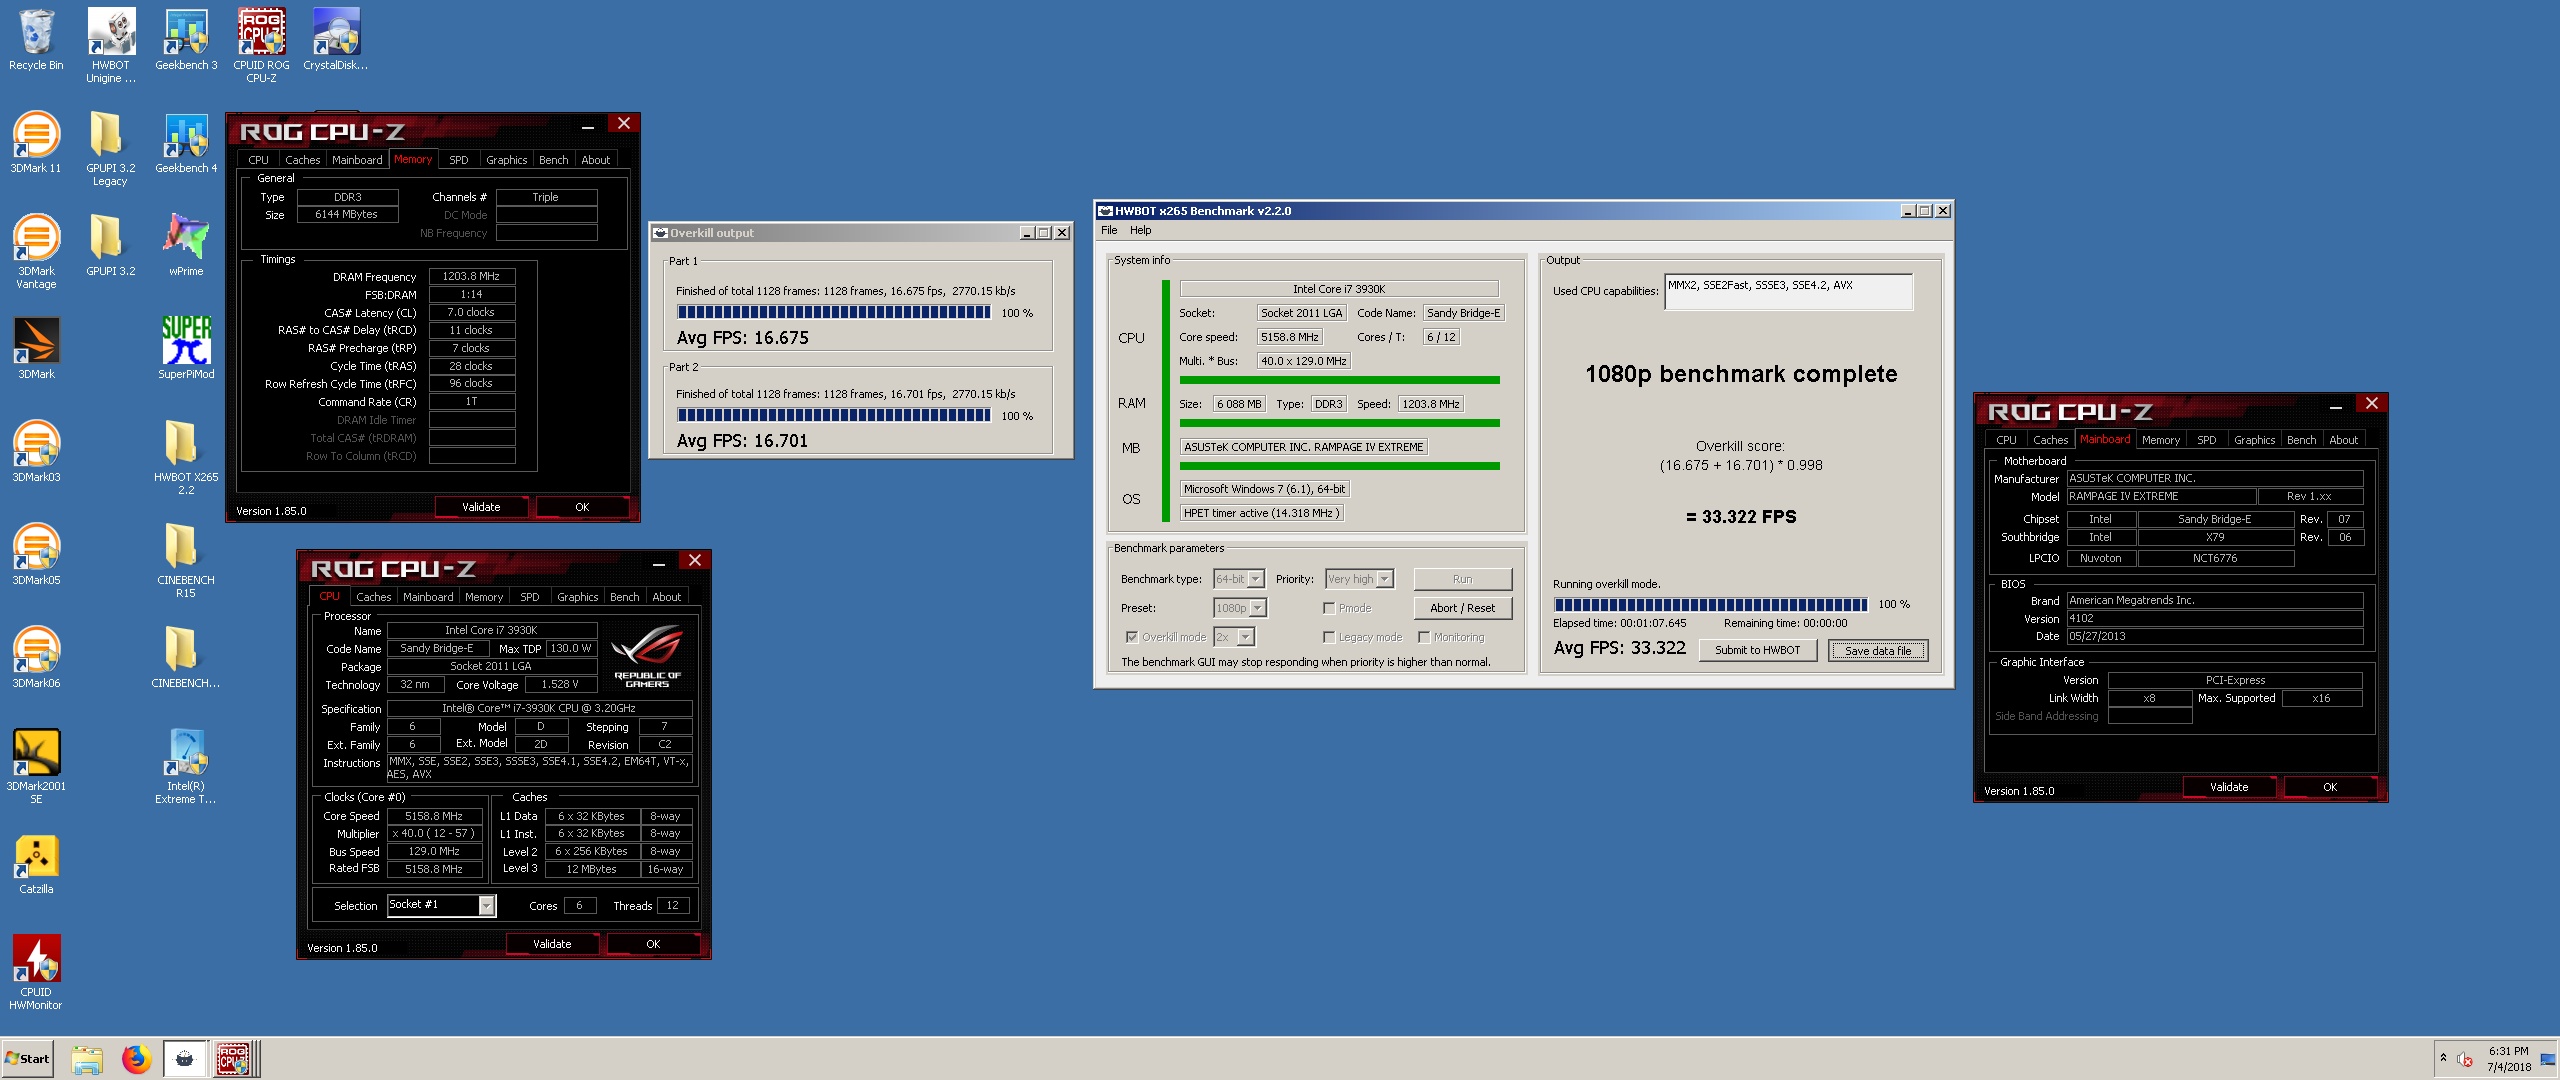Click the Abort / Reset button
The image size is (2560, 1080).
(1462, 608)
